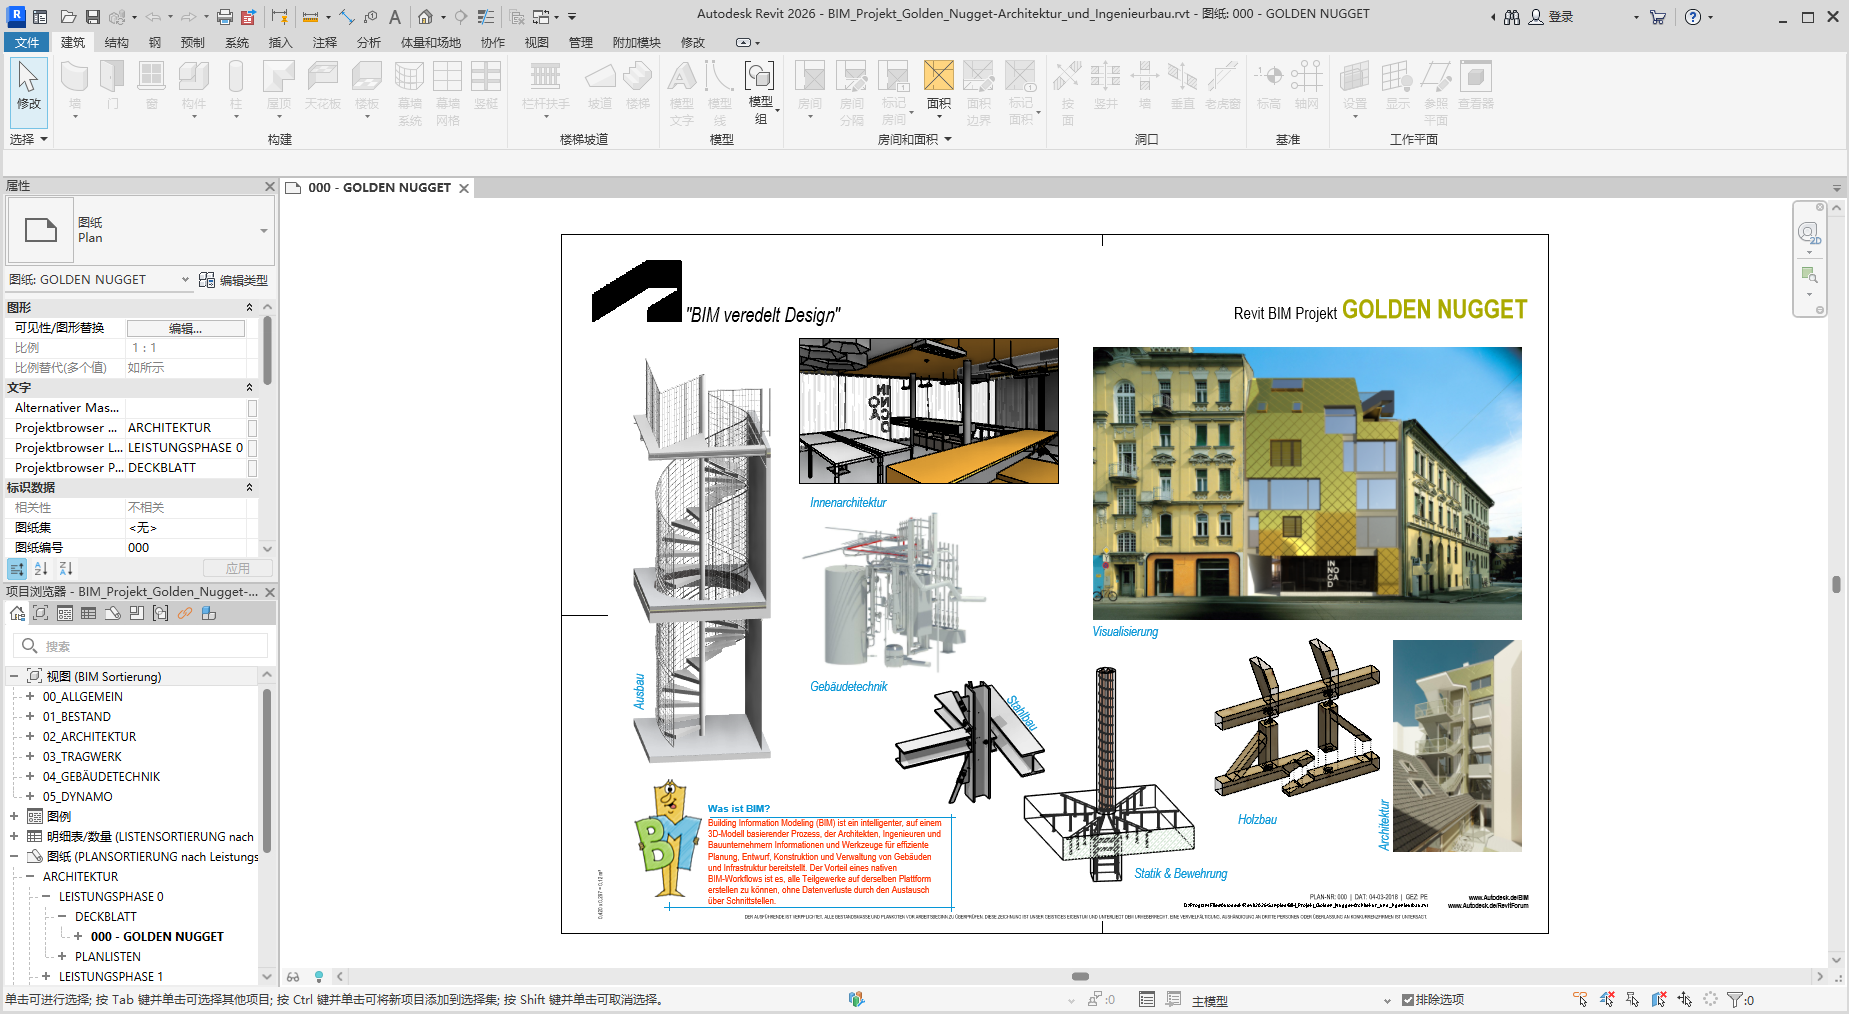
Task: Click the worksets icon in status bar center
Action: (x=856, y=999)
